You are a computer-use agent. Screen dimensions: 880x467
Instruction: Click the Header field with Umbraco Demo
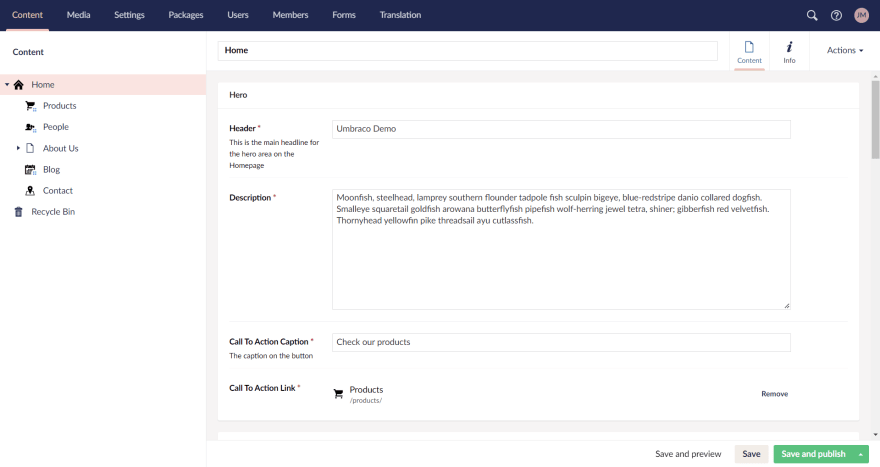click(561, 129)
